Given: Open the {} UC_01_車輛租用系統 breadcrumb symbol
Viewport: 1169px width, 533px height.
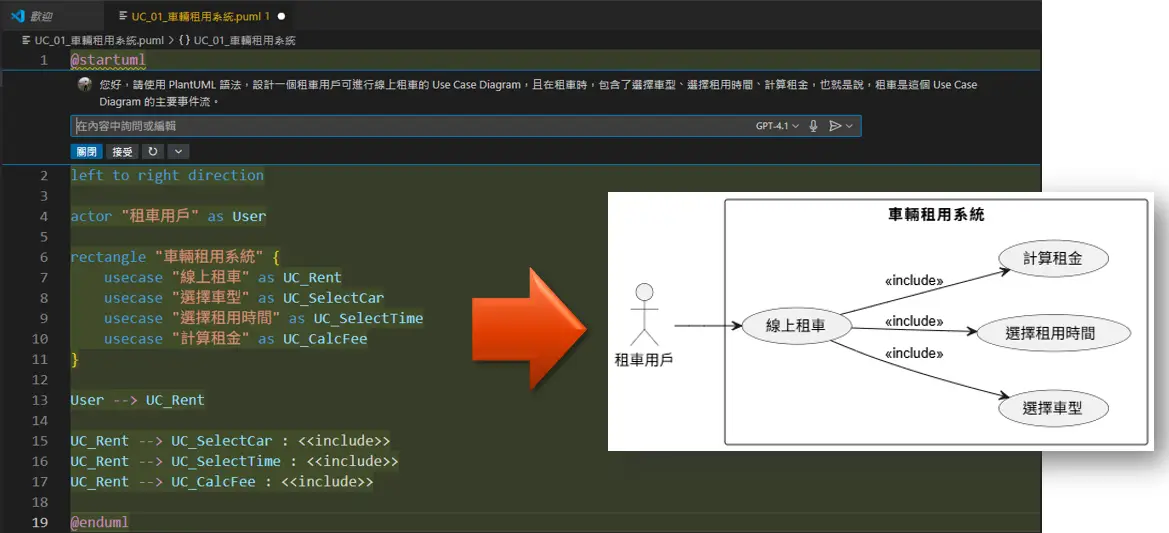Looking at the screenshot, I should 236,40.
